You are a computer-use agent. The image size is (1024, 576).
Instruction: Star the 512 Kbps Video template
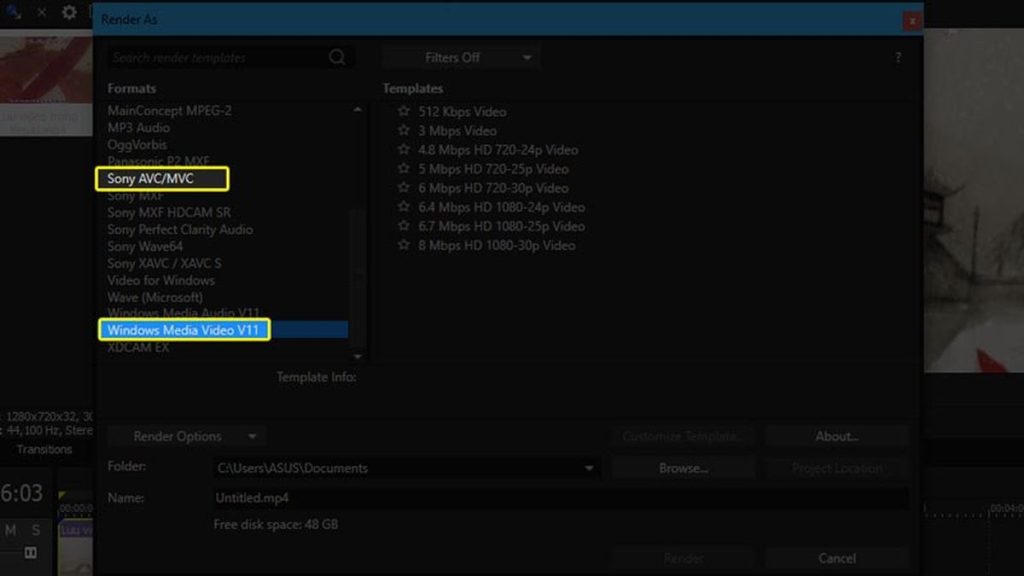404,112
